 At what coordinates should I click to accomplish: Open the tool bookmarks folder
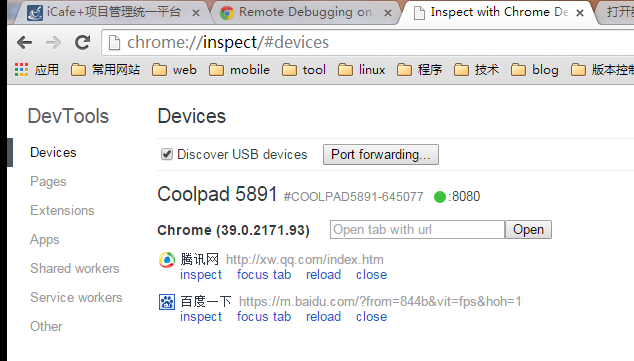pyautogui.click(x=304, y=70)
